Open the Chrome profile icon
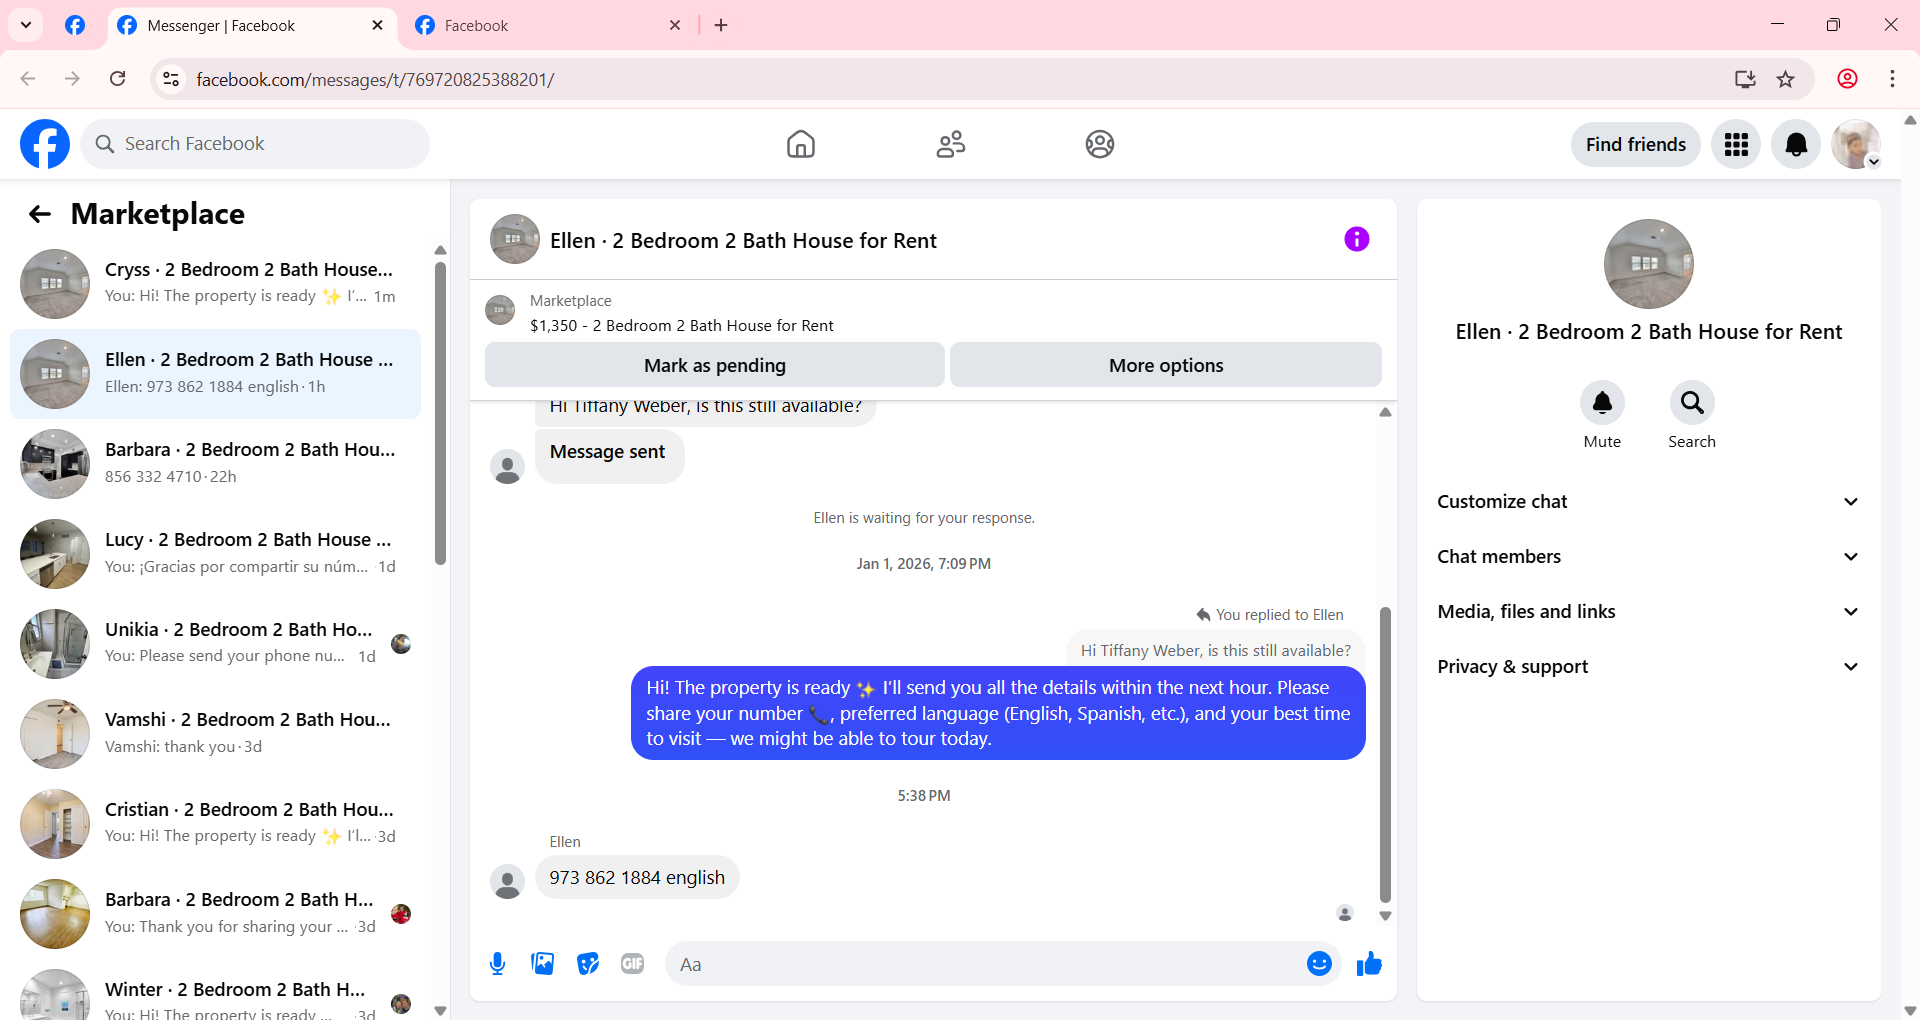Screen dimensions: 1920x1020 coord(1847,79)
